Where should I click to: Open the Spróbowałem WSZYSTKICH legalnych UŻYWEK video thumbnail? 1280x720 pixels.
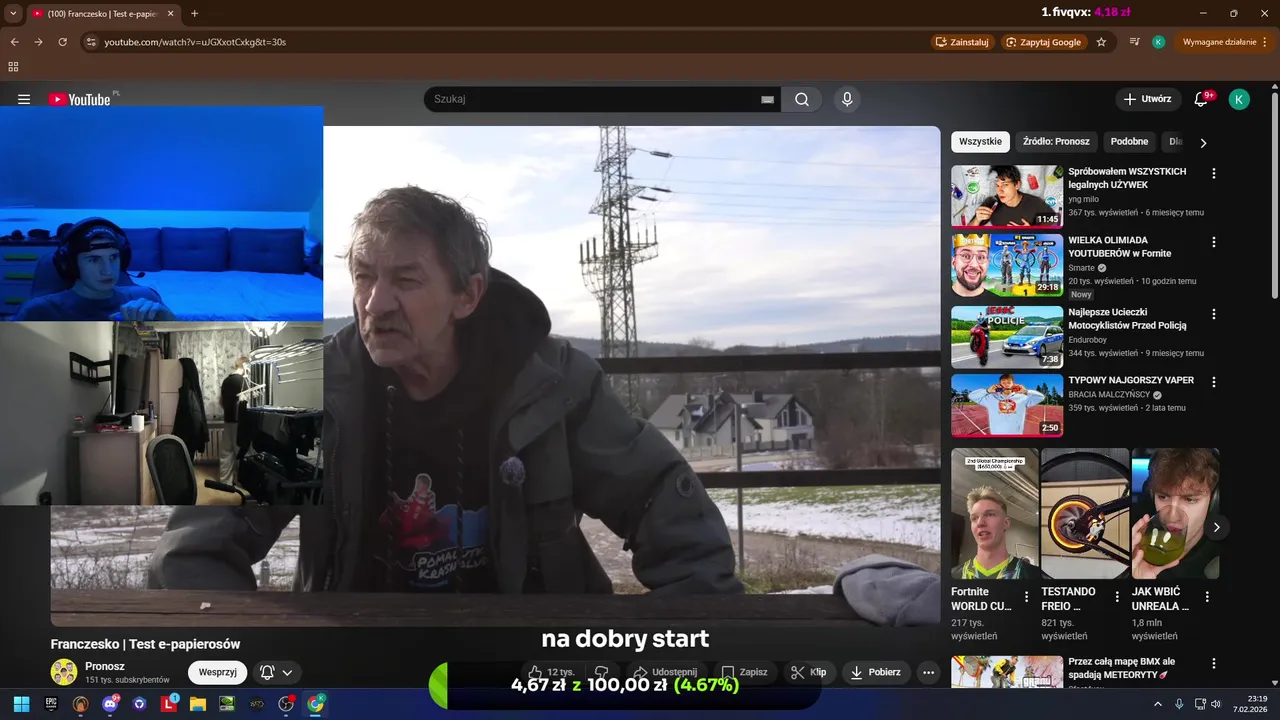(1007, 197)
